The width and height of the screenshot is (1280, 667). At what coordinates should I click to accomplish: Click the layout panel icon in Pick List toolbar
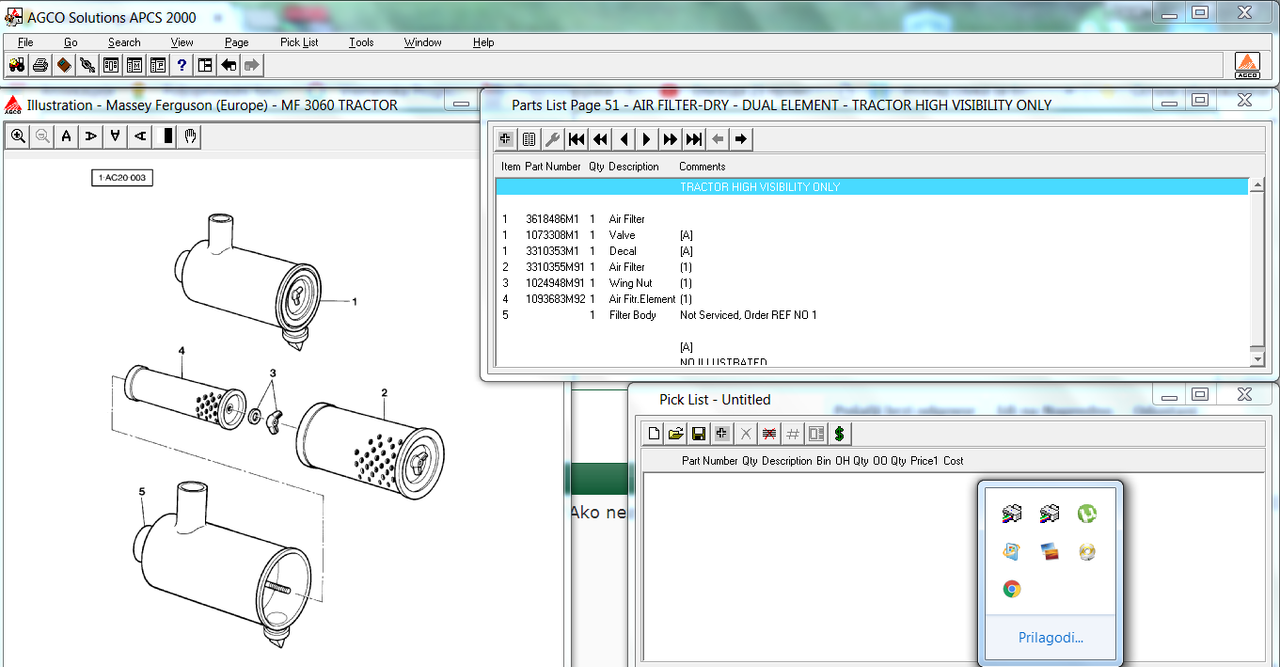click(816, 433)
